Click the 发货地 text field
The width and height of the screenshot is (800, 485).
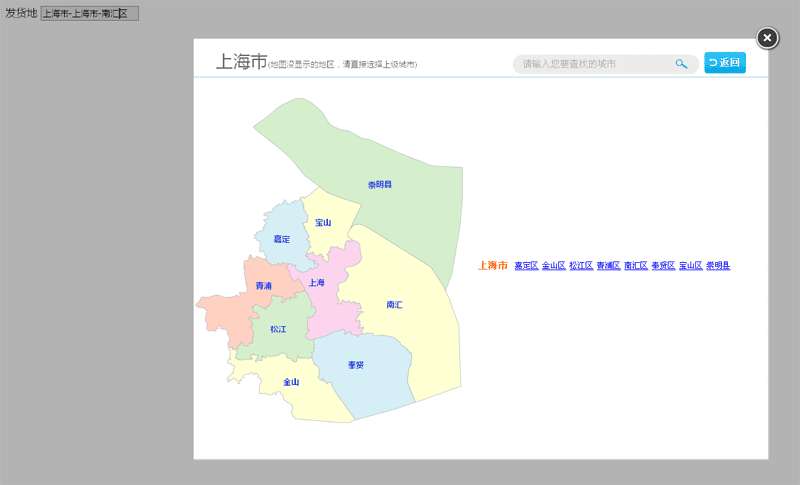click(89, 13)
